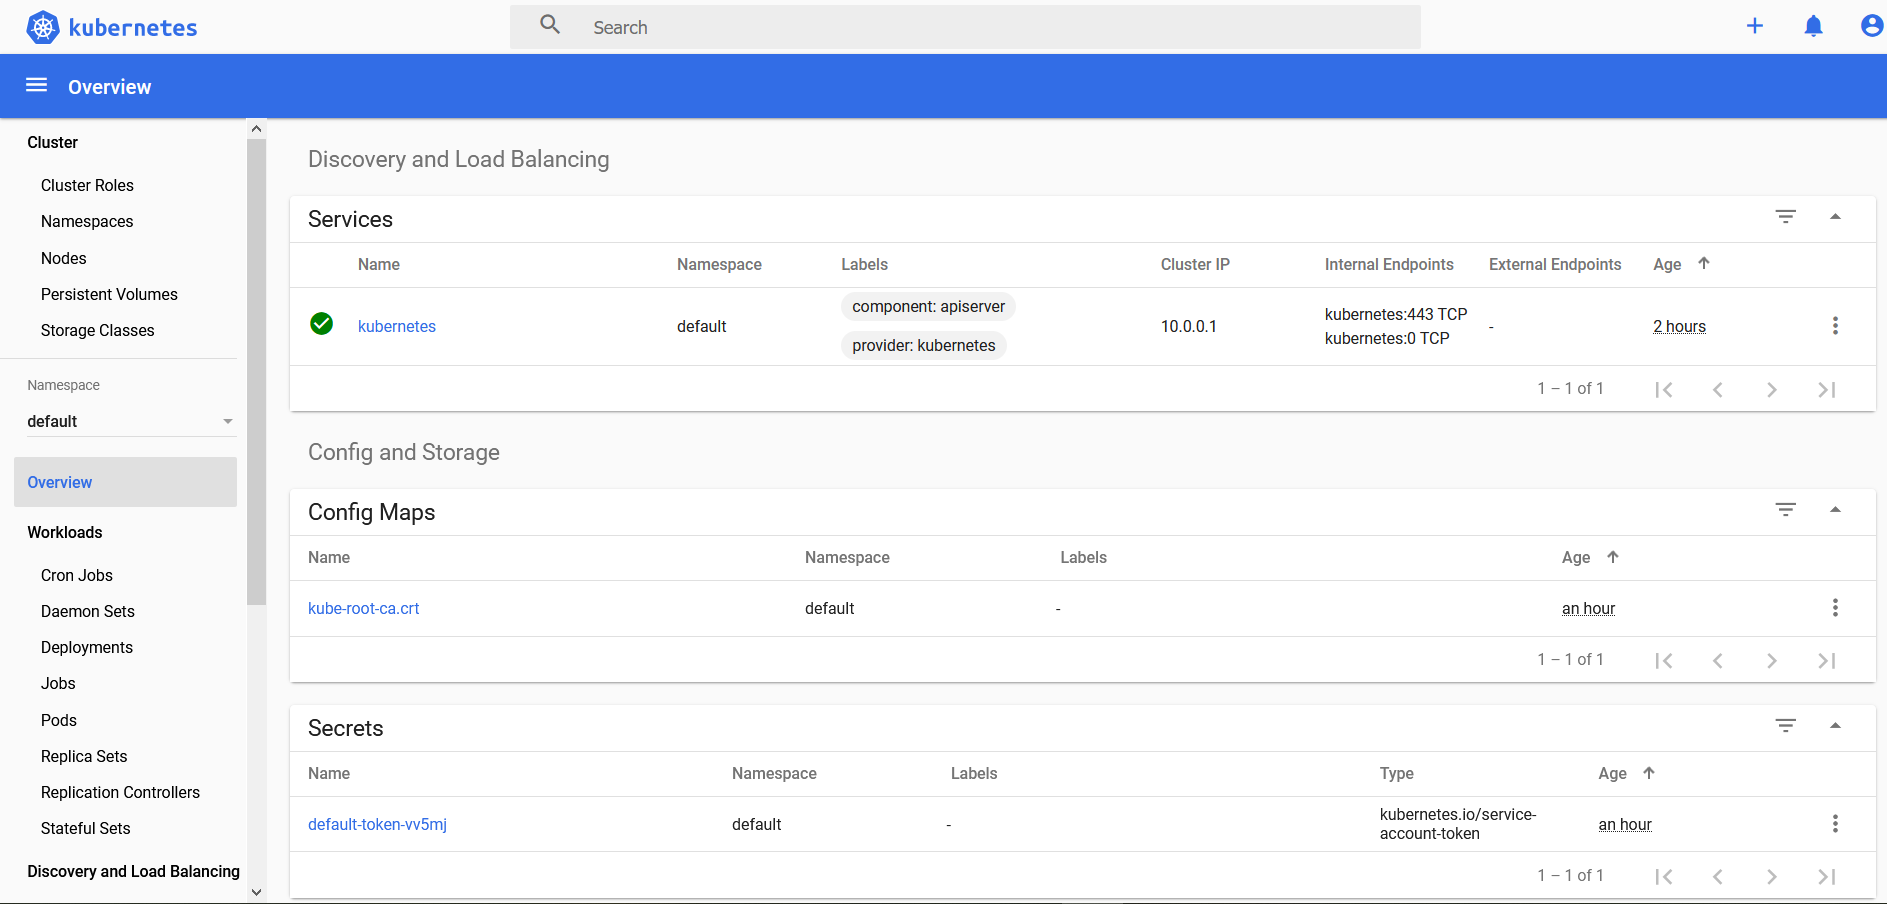
Task: Open the kubernetes service link
Action: point(397,326)
